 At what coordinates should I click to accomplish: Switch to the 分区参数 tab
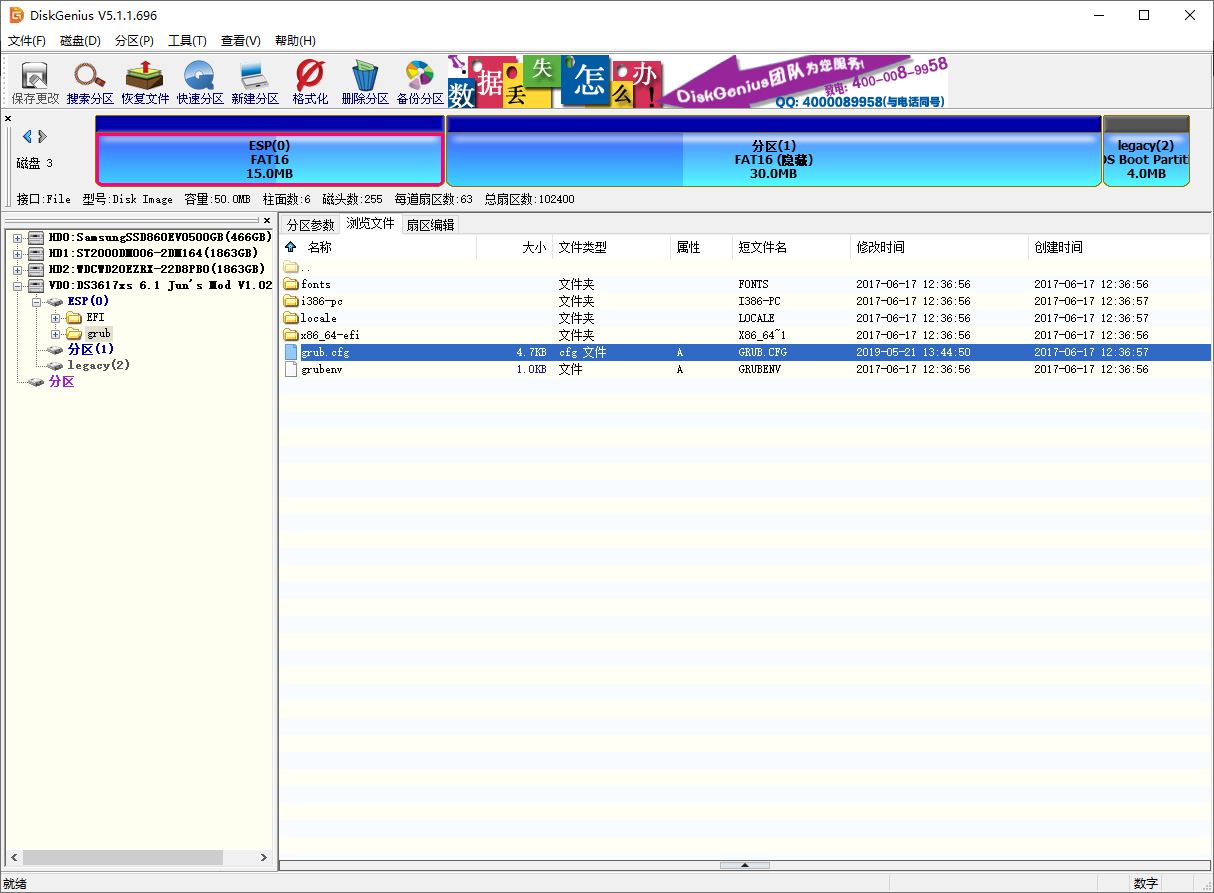tap(310, 225)
